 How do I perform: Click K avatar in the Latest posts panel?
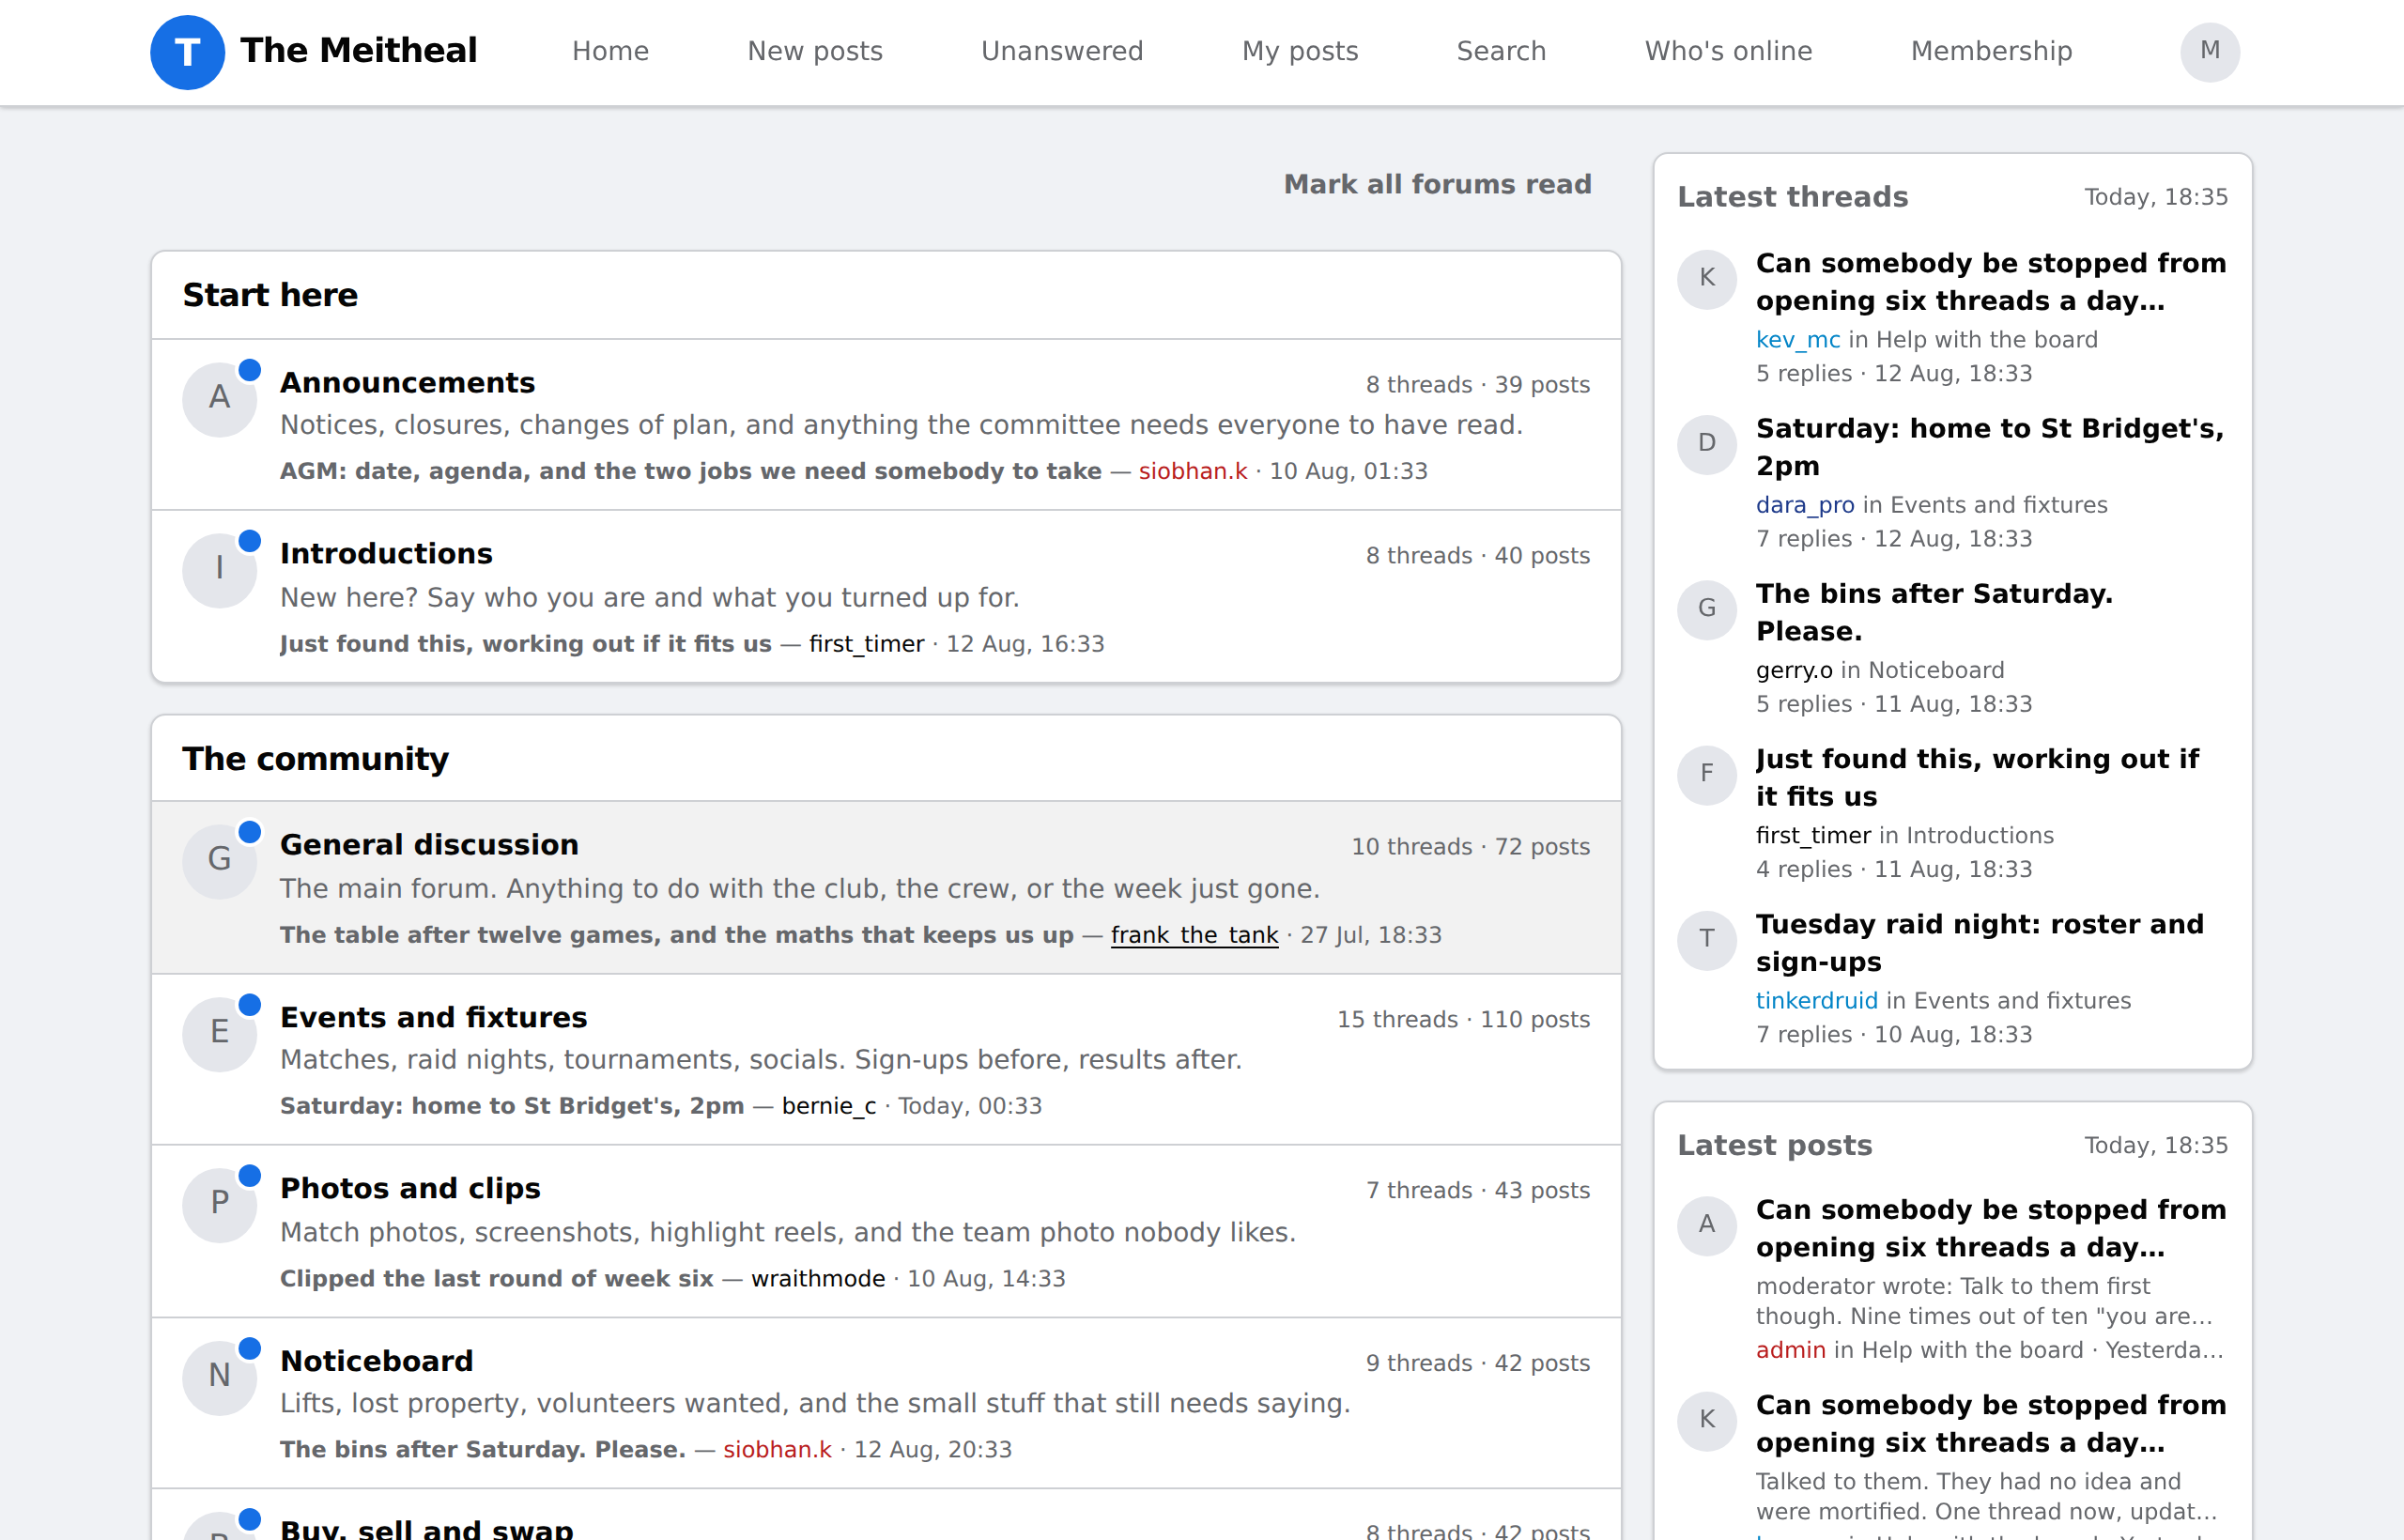1707,1421
